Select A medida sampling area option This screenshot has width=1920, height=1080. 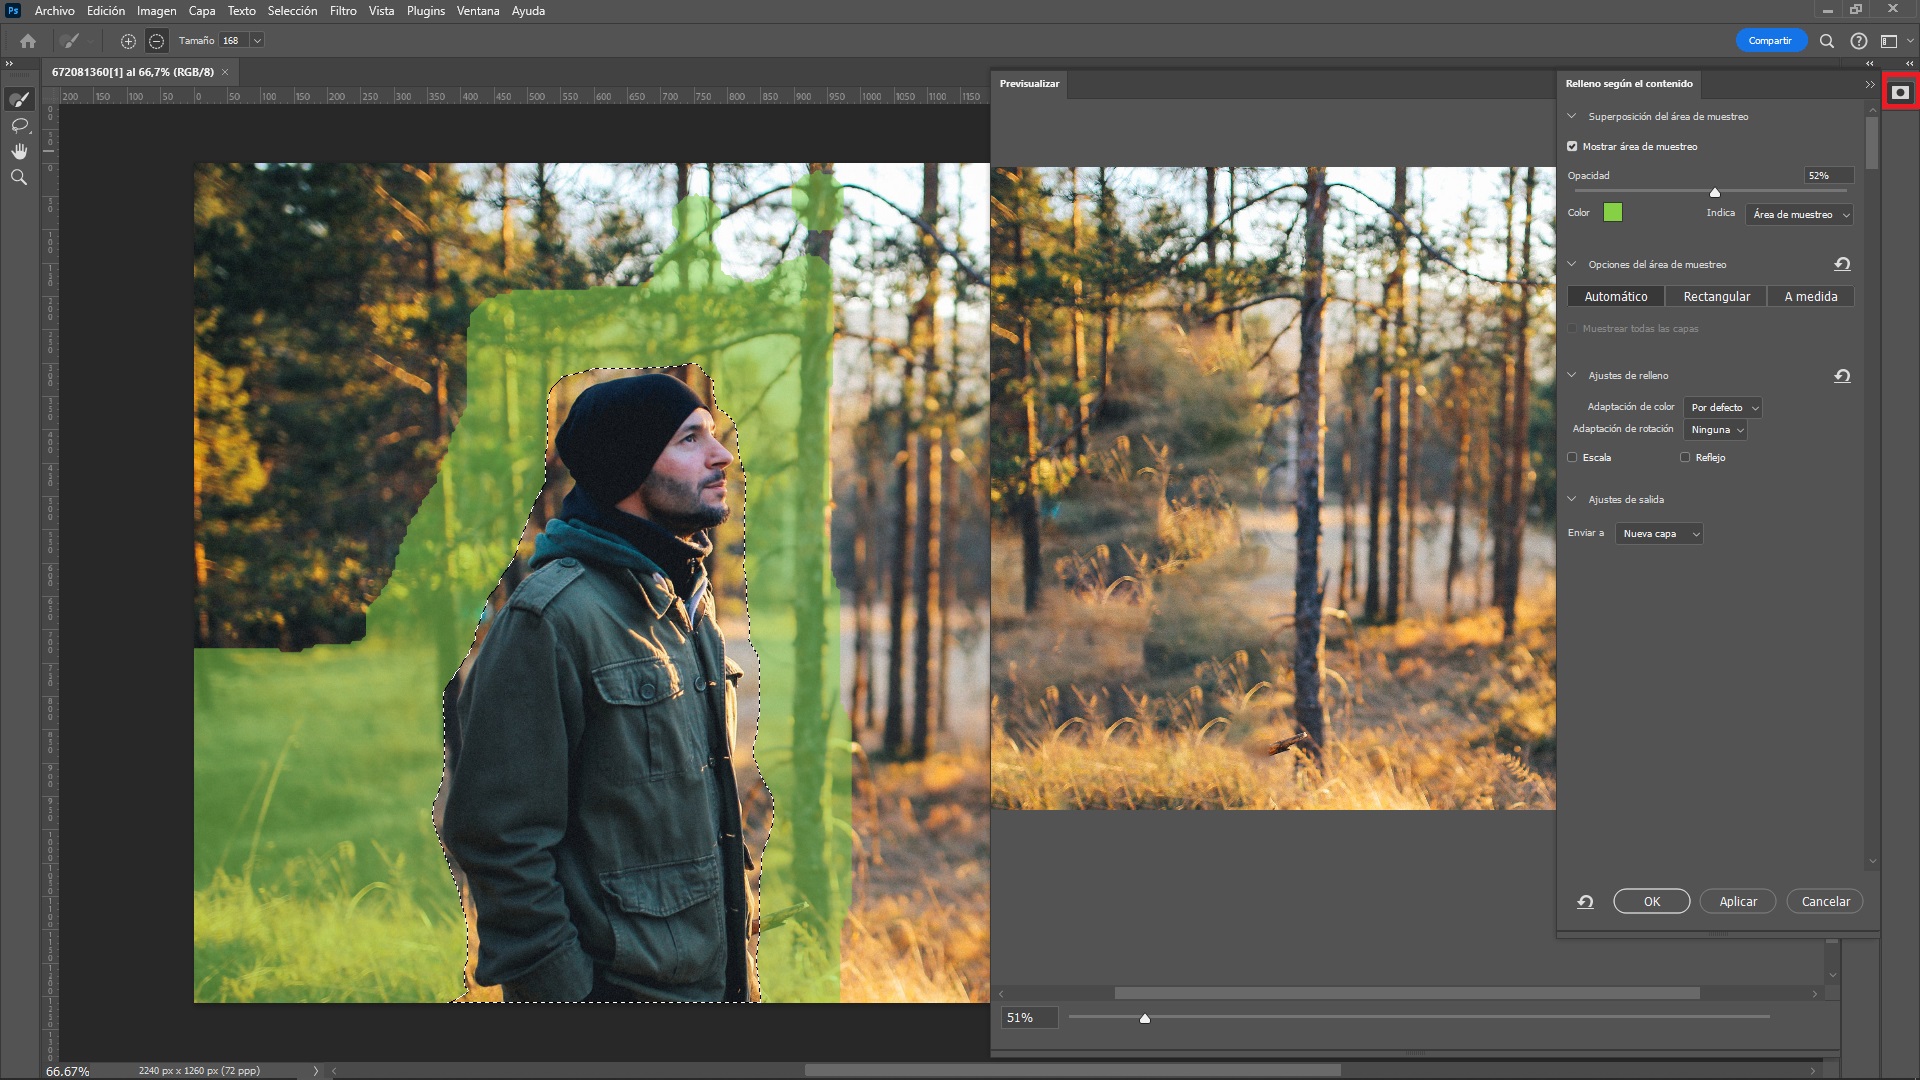[1810, 296]
